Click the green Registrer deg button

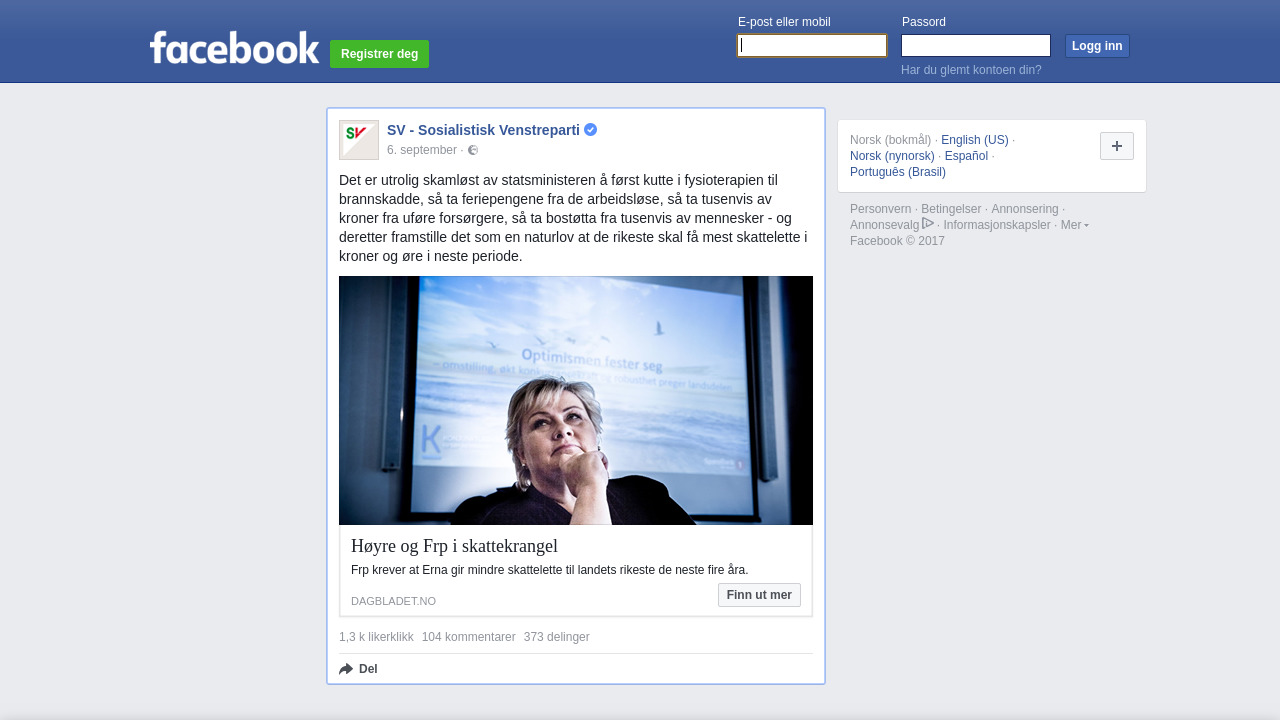point(379,54)
